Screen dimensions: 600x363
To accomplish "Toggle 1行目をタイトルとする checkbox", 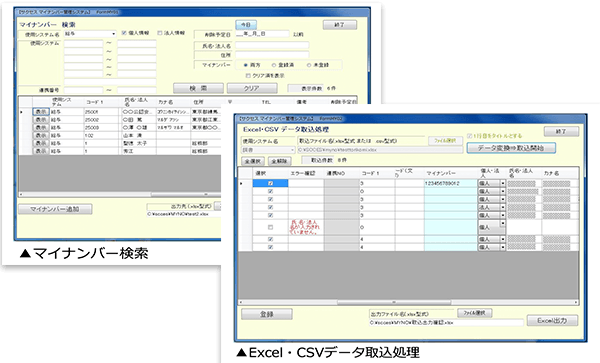I will tap(470, 136).
